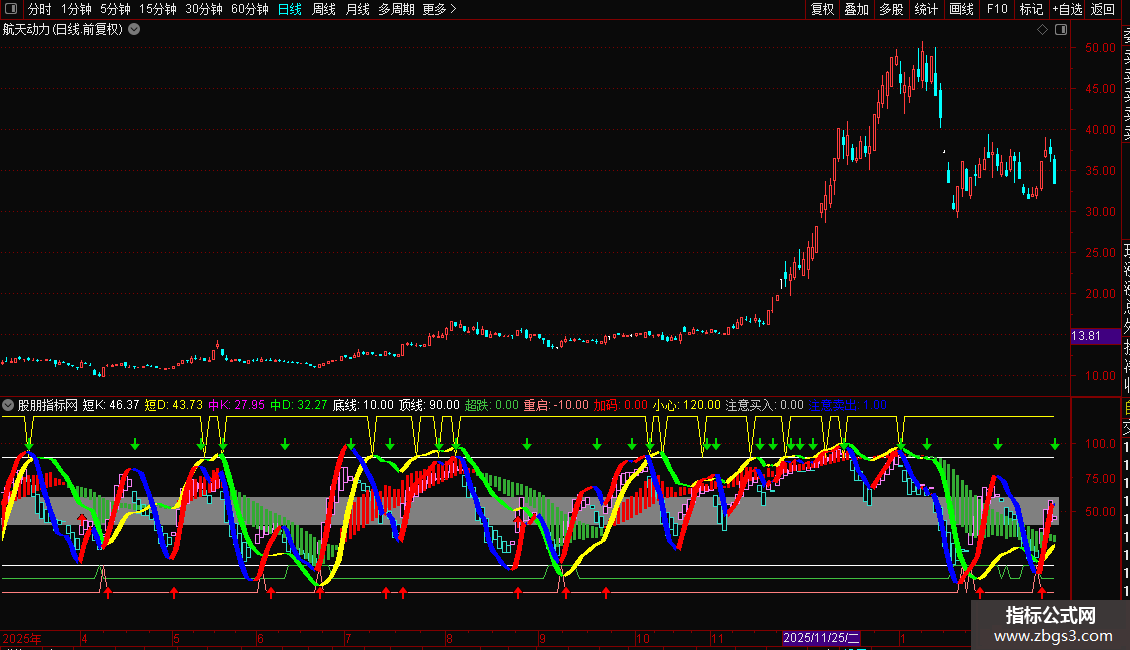Toggle the right panel icon near top-right
Screen dimensions: 1130x650
[x=1058, y=30]
